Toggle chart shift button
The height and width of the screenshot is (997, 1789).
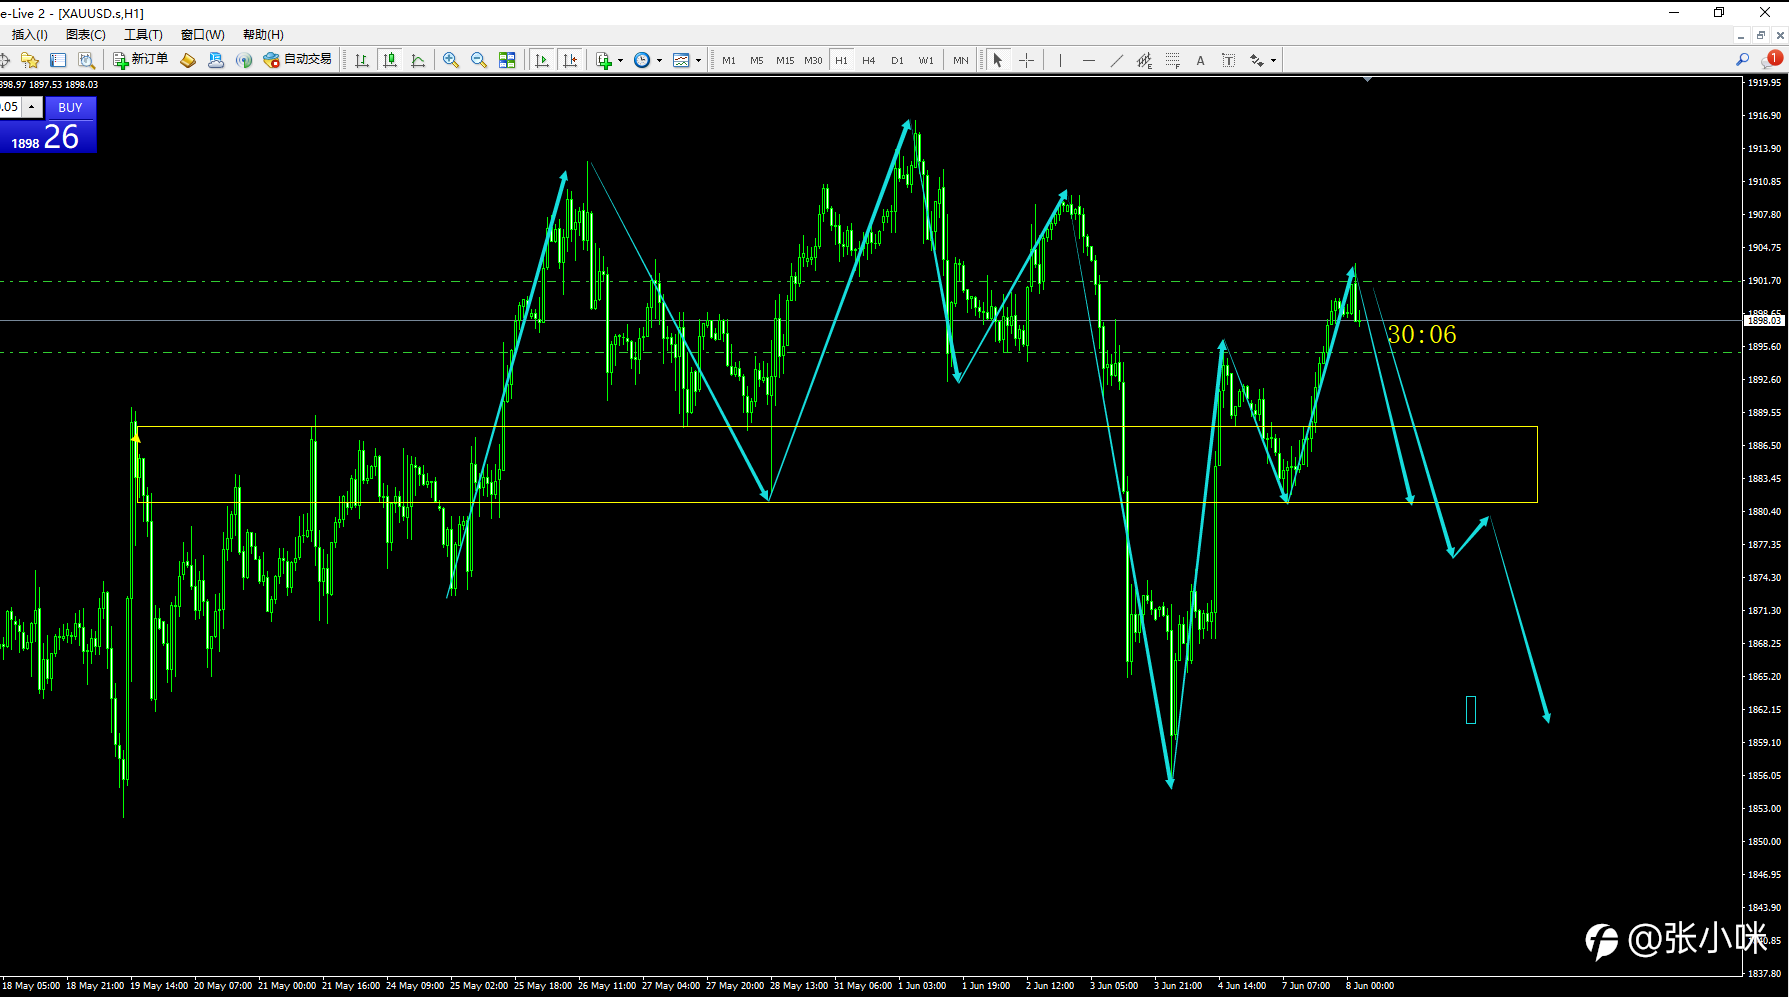[570, 60]
